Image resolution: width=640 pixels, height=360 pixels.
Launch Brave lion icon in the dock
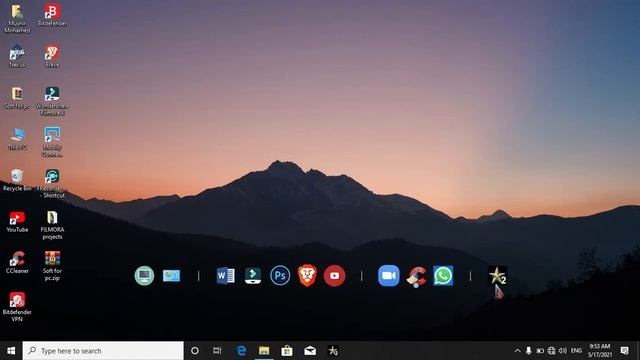click(307, 276)
